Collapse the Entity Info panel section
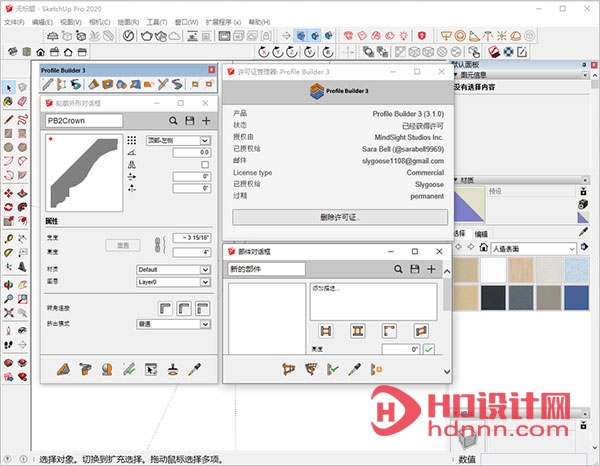Viewport: 600px width, 466px height. (x=456, y=75)
